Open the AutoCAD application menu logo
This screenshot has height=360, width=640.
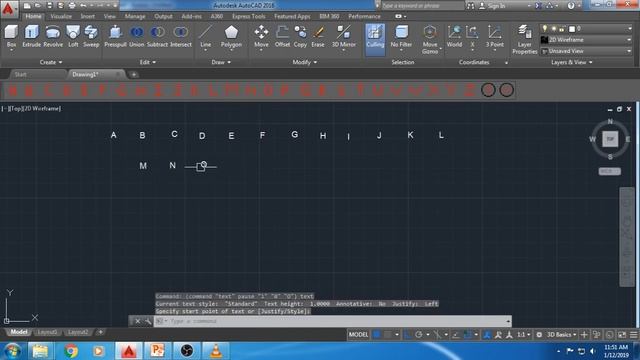tap(8, 8)
